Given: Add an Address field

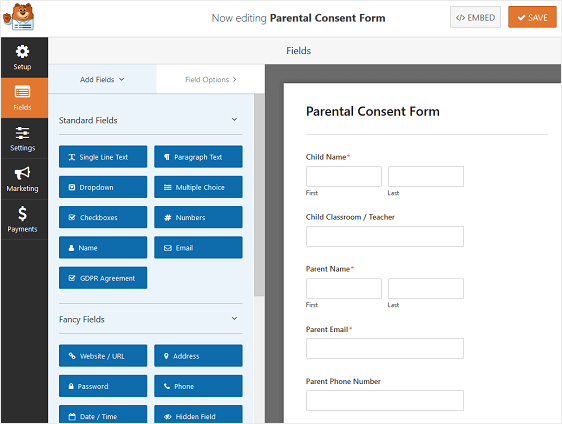Looking at the screenshot, I should 198,356.
